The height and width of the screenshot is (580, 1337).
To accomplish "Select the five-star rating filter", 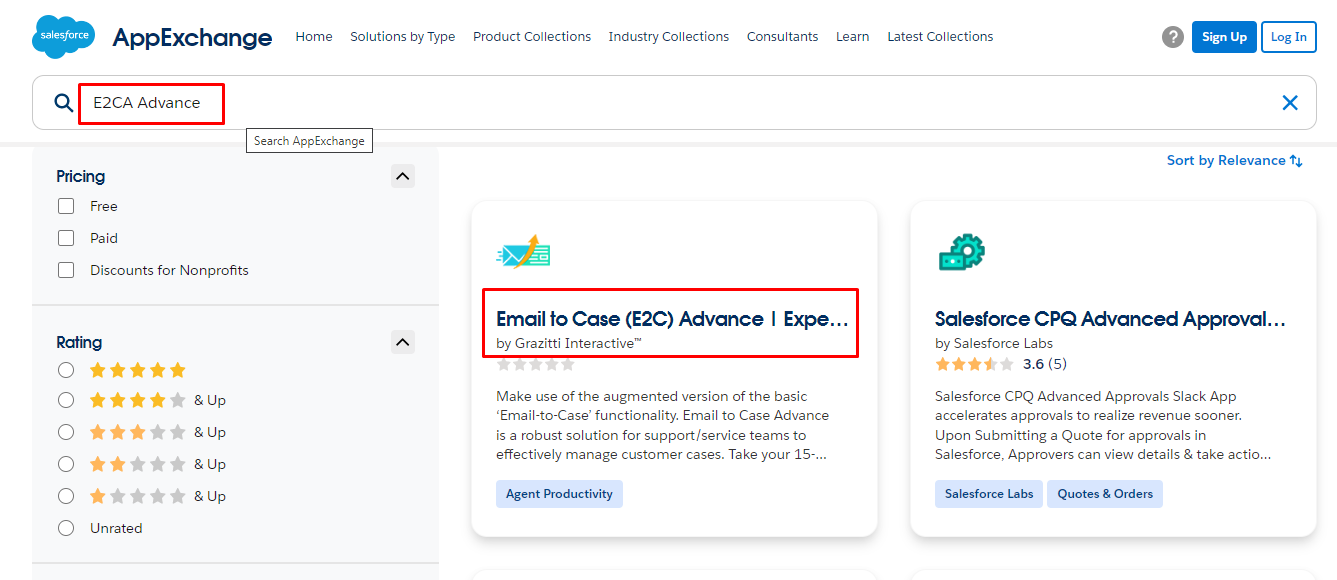I will click(66, 370).
